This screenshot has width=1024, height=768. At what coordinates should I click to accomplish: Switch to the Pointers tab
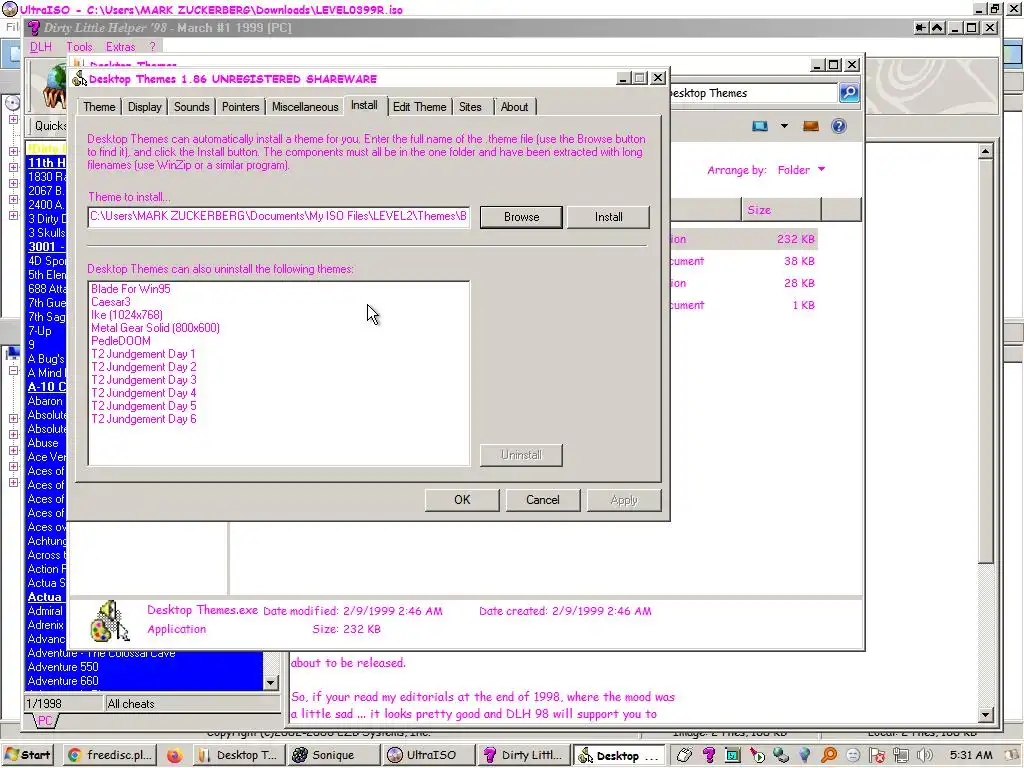(x=240, y=107)
